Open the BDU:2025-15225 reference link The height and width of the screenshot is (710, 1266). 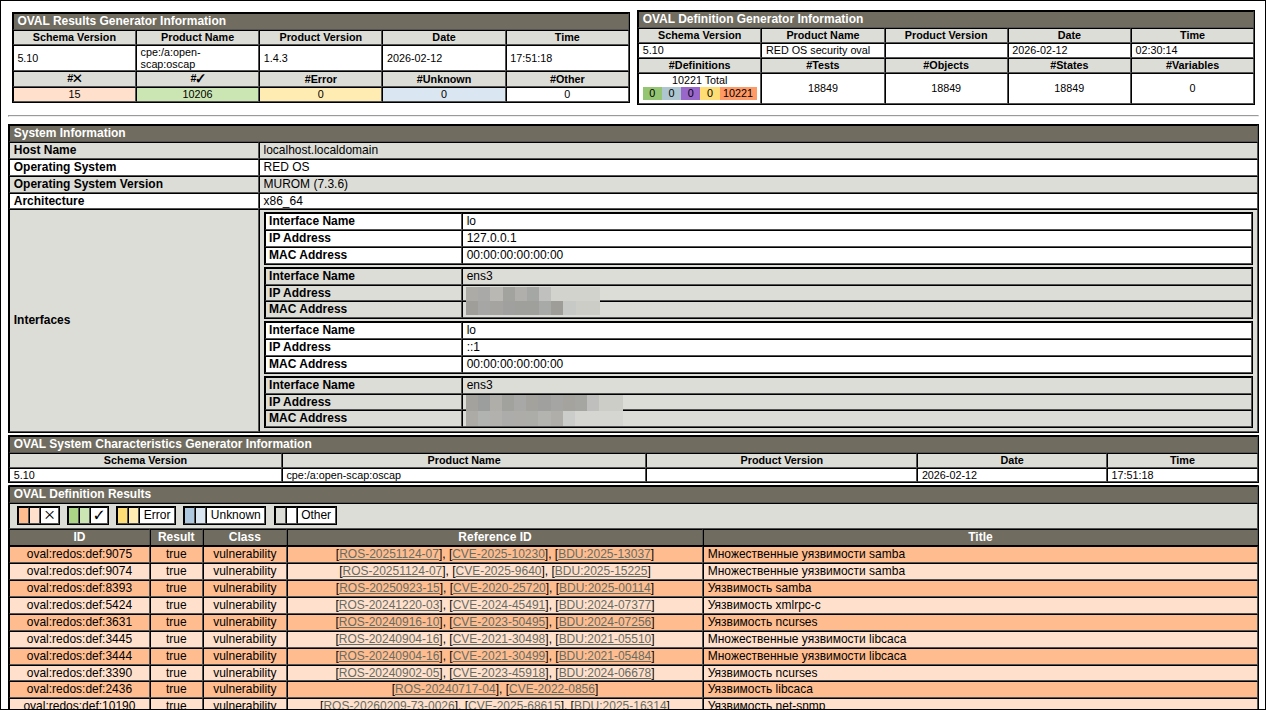pyautogui.click(x=603, y=571)
